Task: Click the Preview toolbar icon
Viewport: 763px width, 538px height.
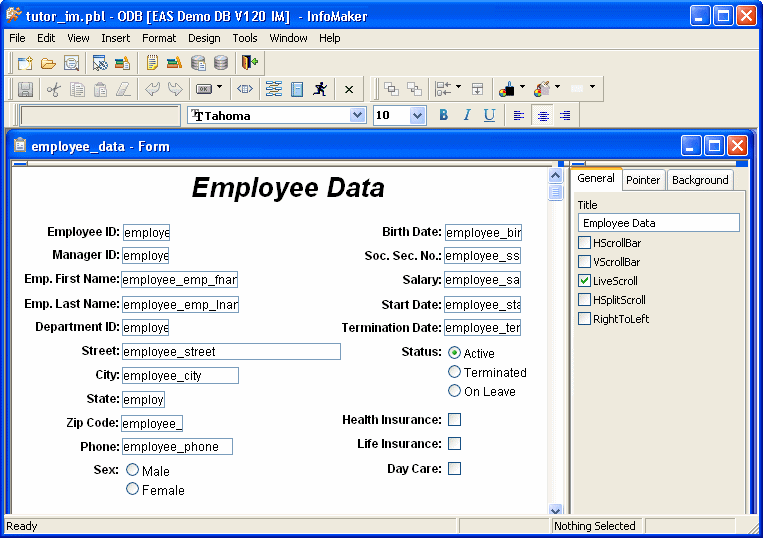Action: click(x=72, y=63)
